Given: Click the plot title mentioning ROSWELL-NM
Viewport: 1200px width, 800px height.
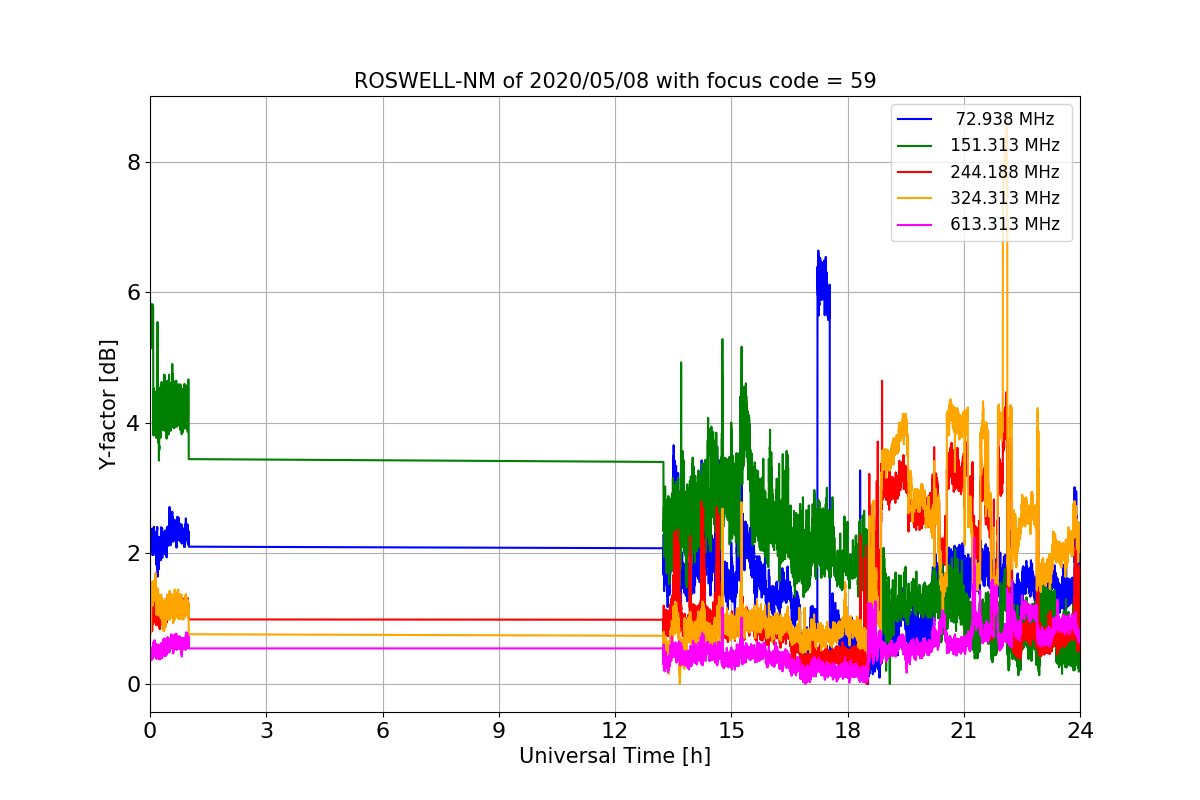Looking at the screenshot, I should coord(615,81).
